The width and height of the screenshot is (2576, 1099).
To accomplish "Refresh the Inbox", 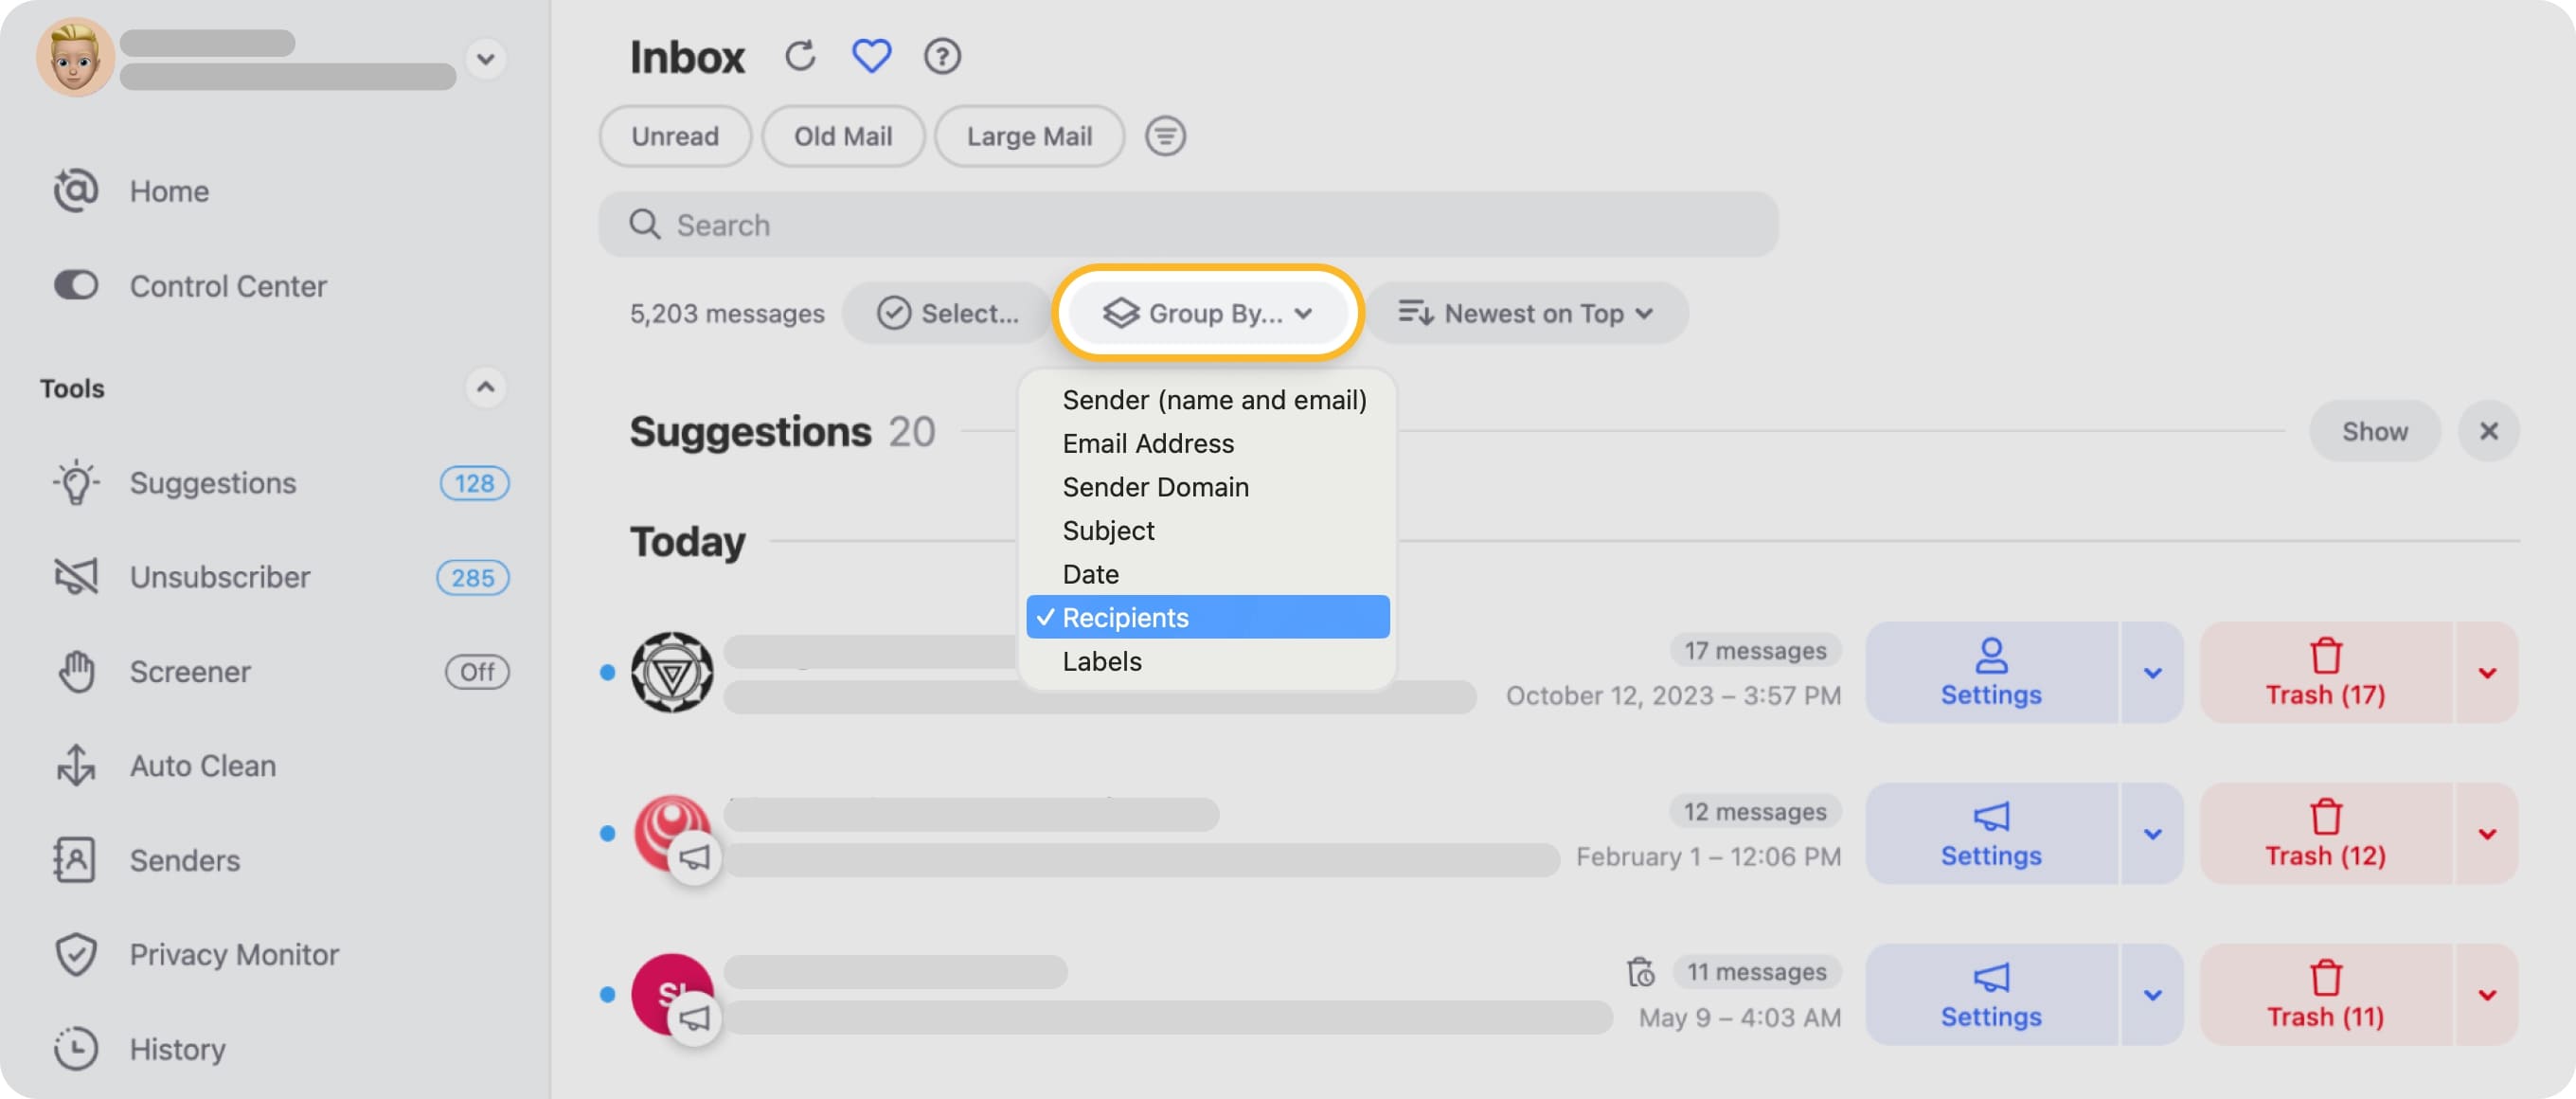I will (x=800, y=55).
